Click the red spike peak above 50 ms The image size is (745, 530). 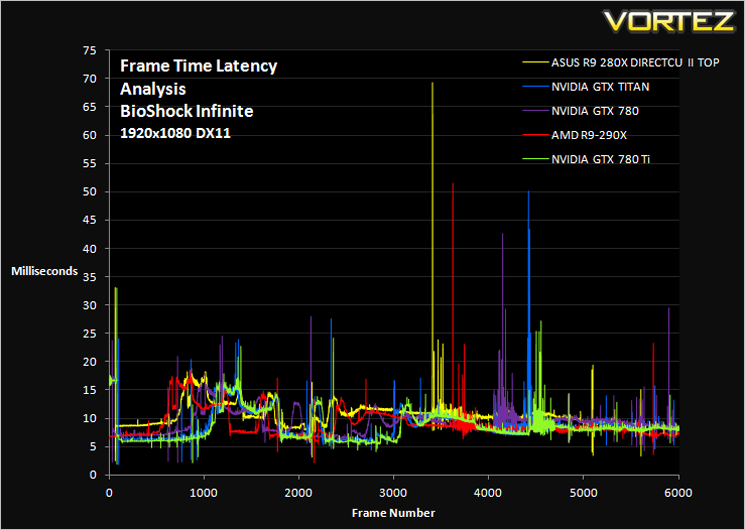tap(453, 184)
